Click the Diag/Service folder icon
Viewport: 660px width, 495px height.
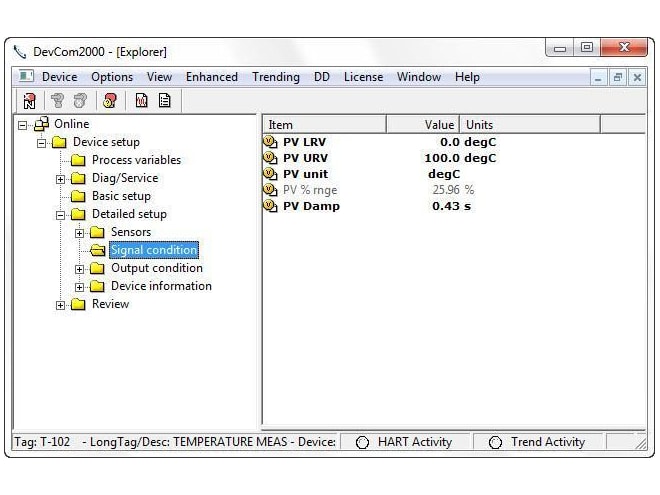click(78, 178)
